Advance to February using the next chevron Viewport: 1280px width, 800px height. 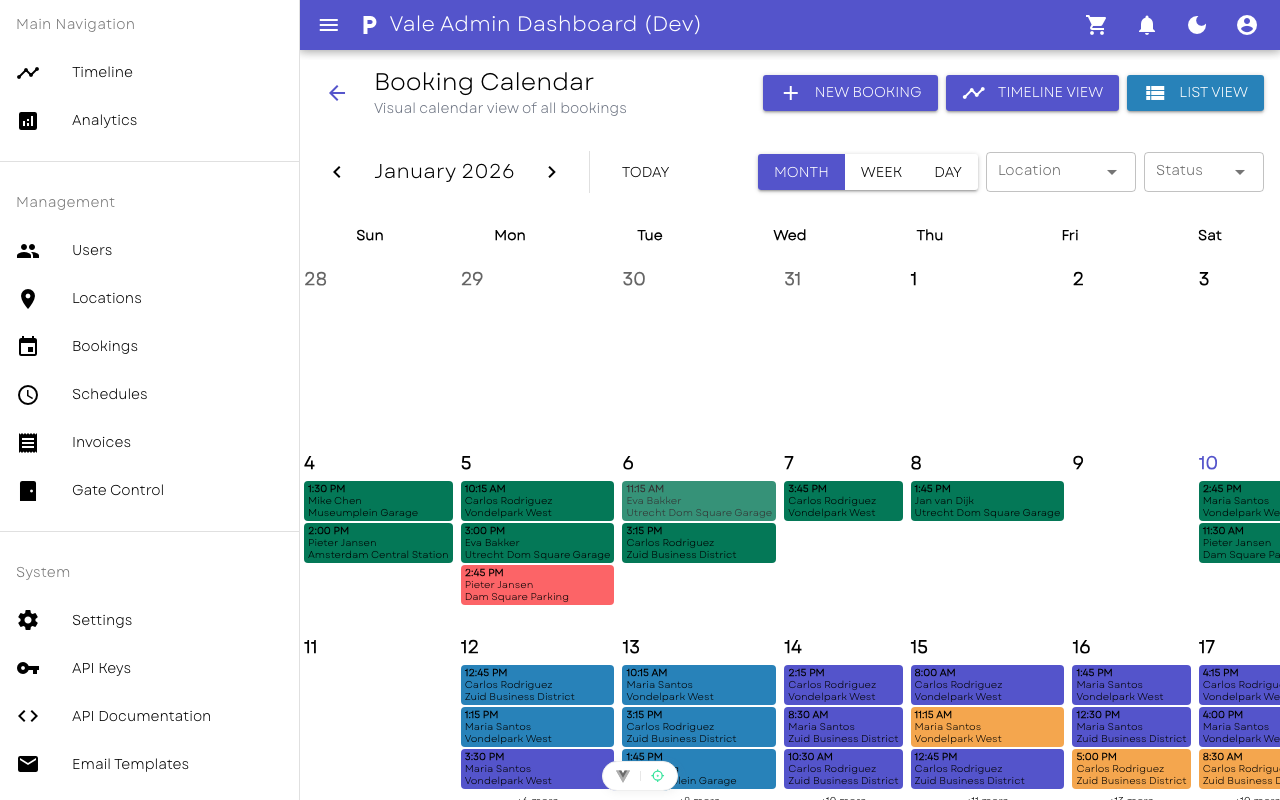coord(551,171)
